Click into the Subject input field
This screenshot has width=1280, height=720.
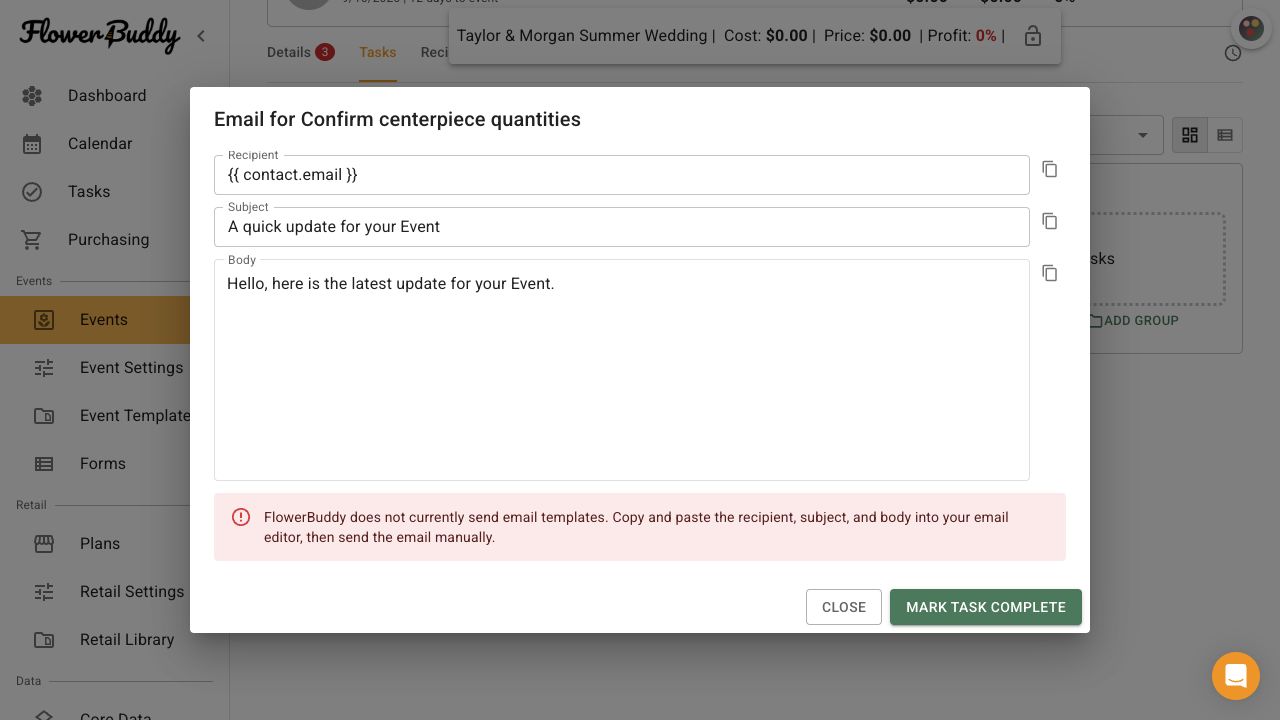coord(621,227)
